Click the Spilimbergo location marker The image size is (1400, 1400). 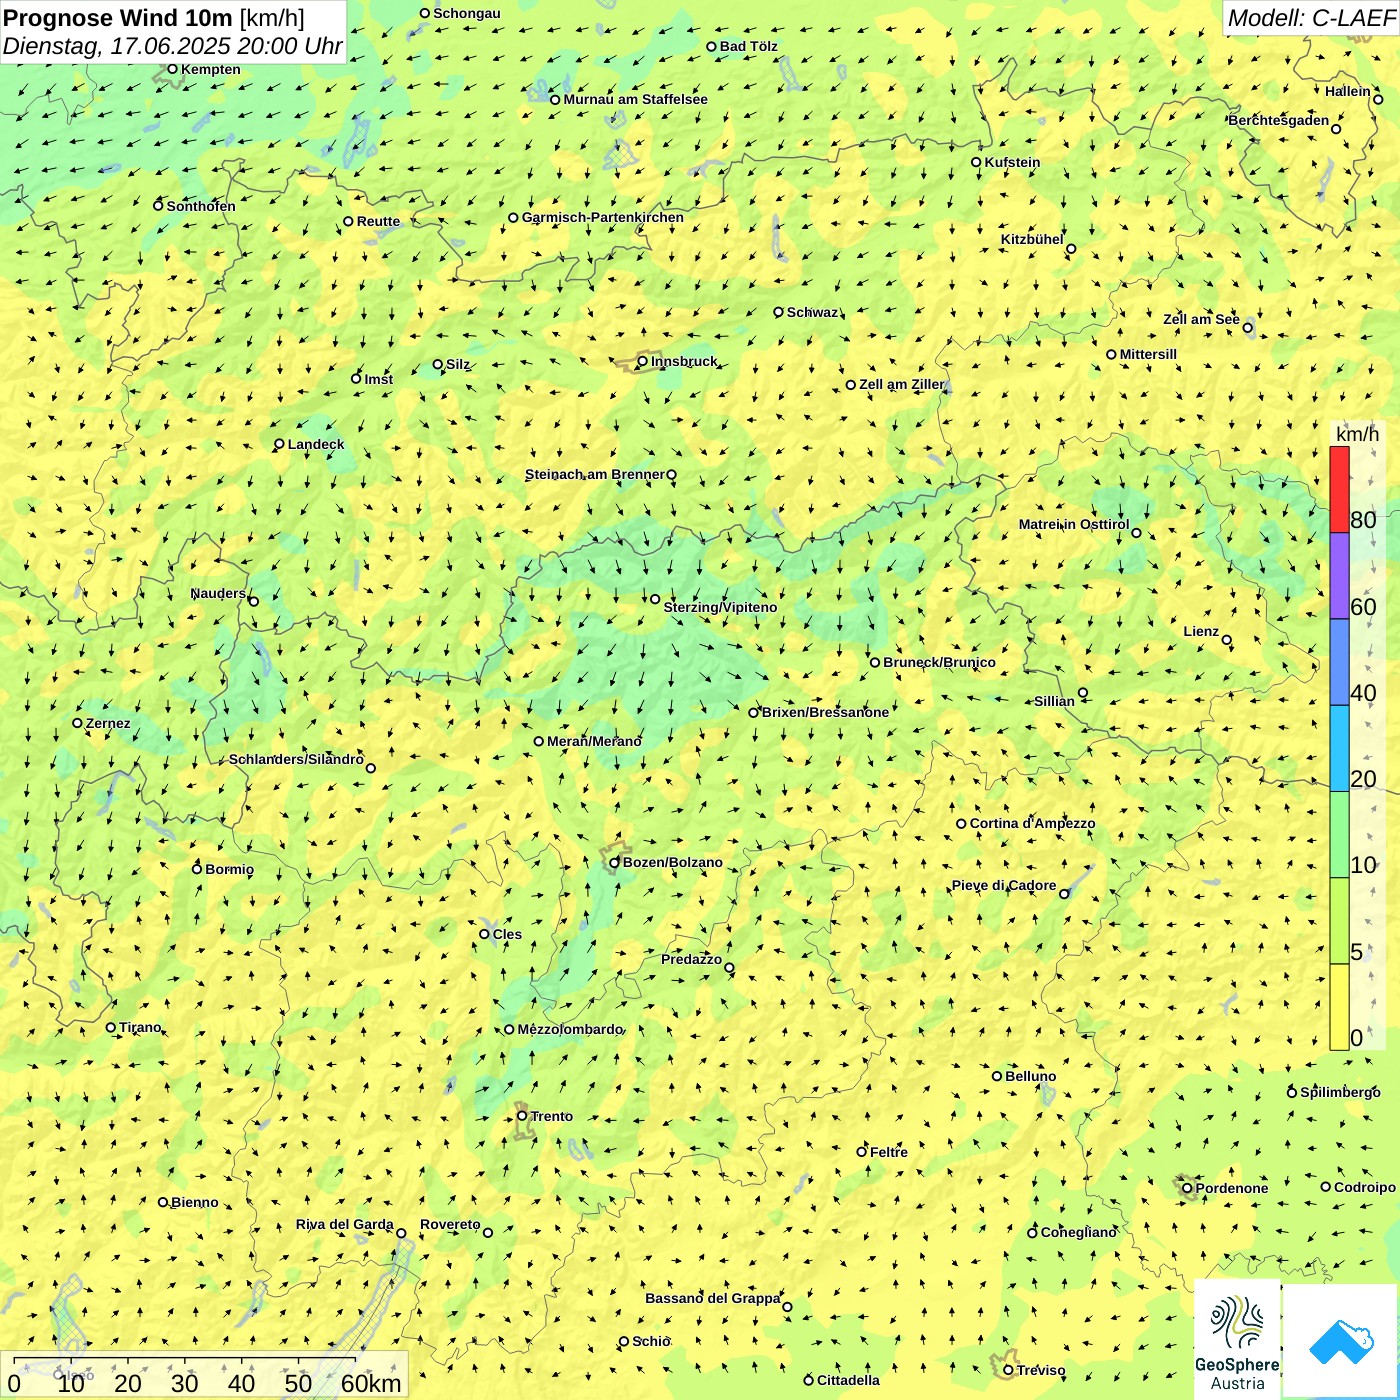coord(1292,1092)
